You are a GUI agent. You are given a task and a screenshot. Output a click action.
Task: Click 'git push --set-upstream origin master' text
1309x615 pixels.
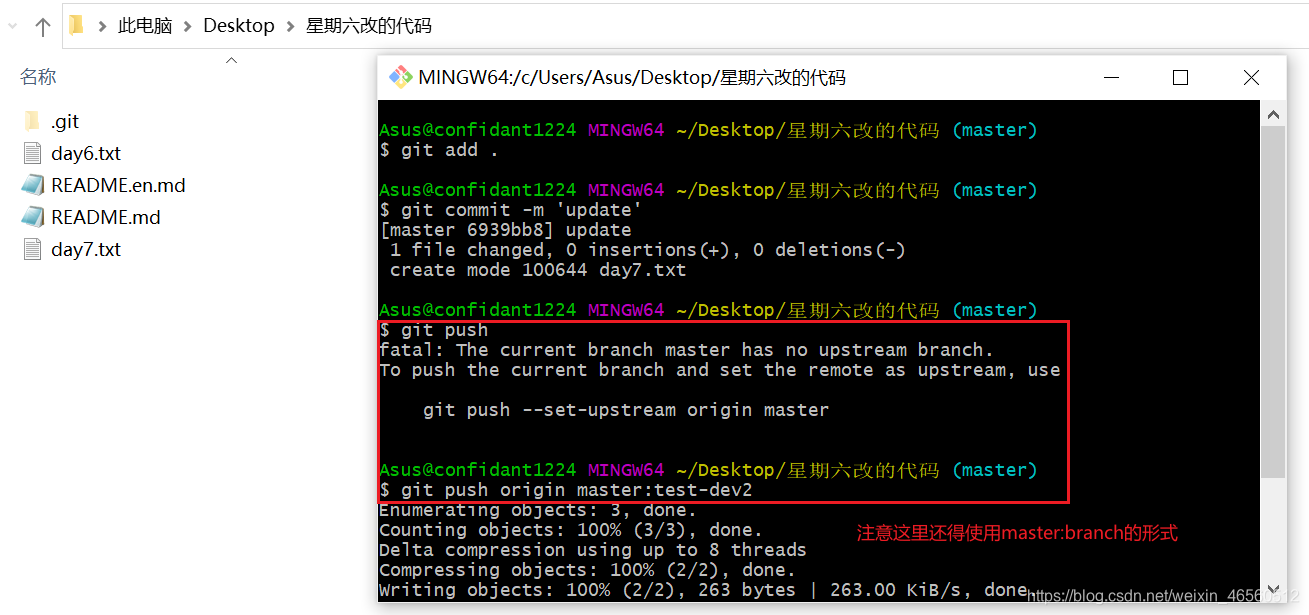click(x=626, y=410)
